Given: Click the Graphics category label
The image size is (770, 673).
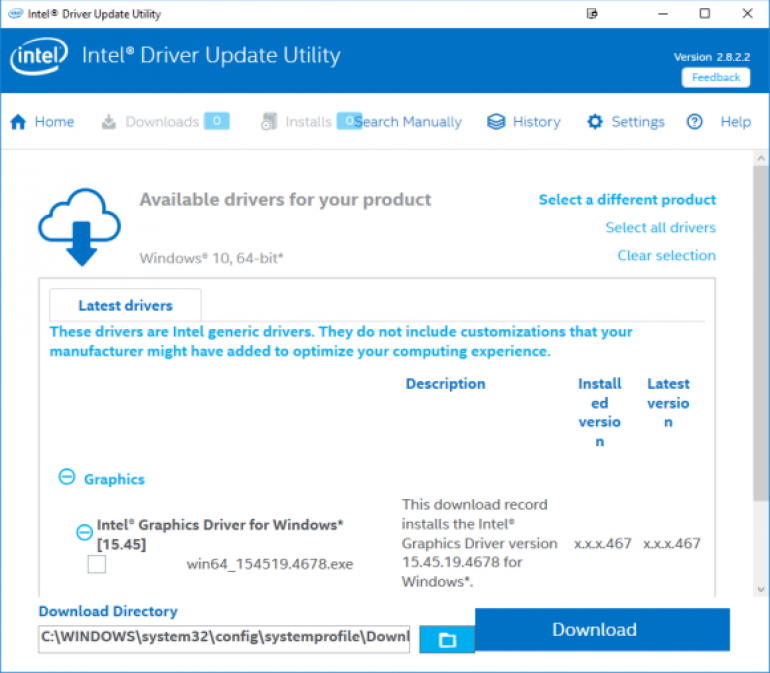Looking at the screenshot, I should (114, 479).
